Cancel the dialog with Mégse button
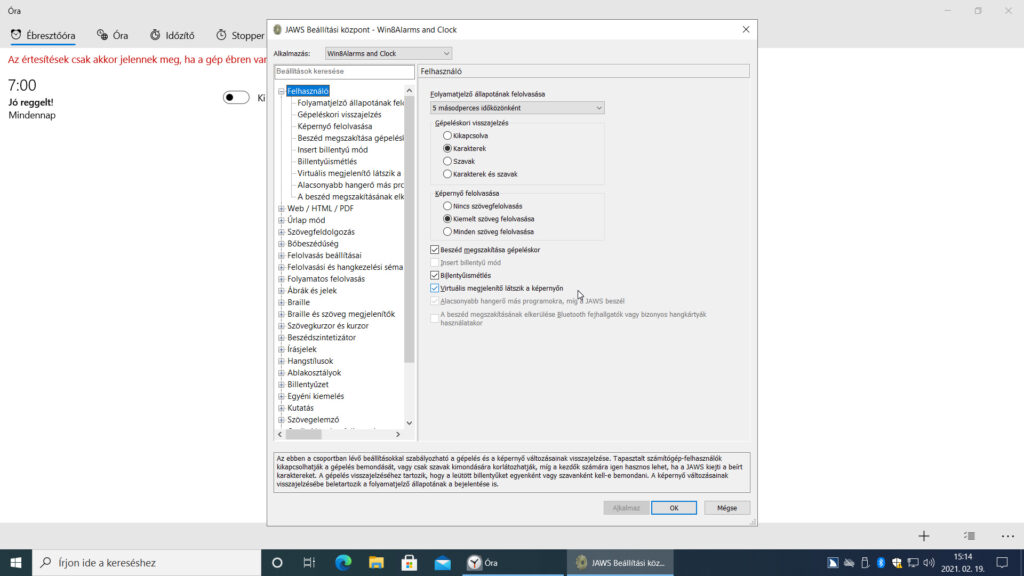Viewport: 1024px width, 576px height. pos(727,508)
